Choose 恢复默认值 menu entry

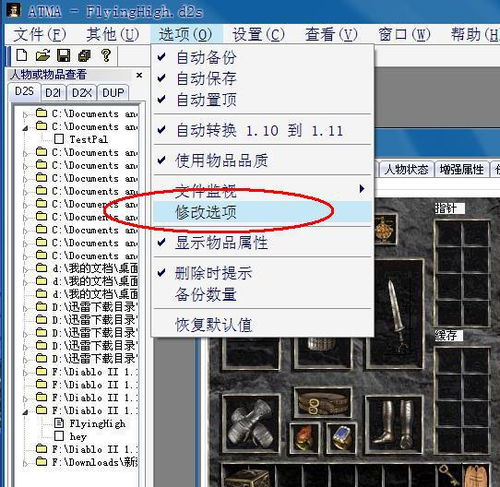click(x=263, y=324)
